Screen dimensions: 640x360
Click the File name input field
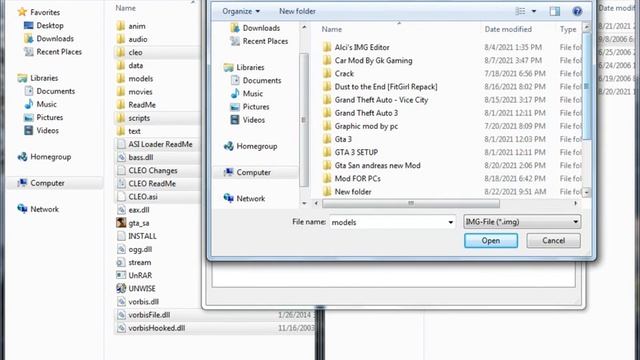388,222
